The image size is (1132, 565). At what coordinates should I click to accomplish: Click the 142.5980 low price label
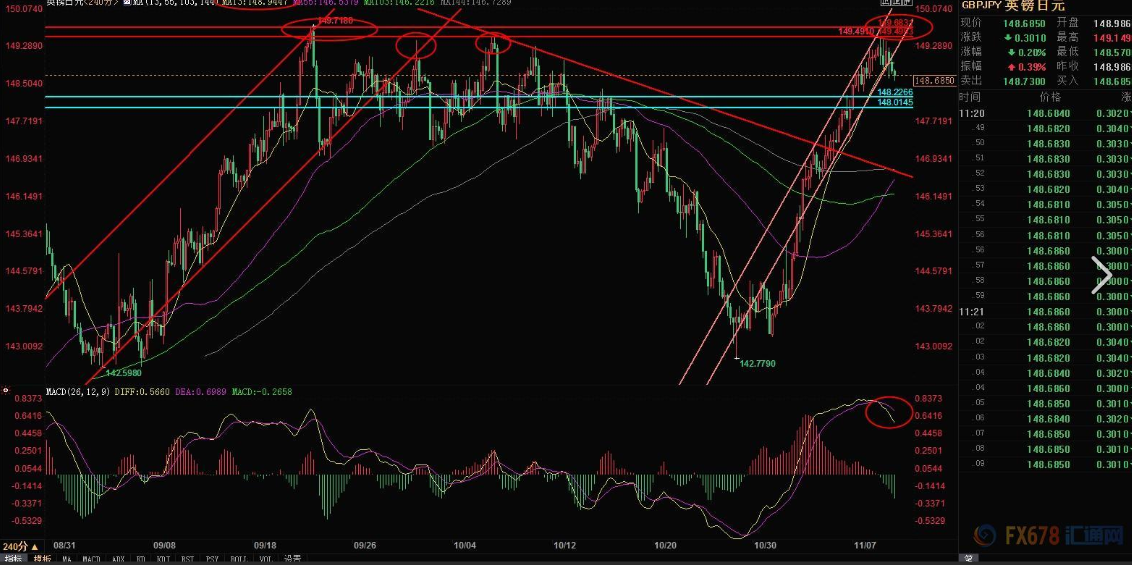point(123,372)
